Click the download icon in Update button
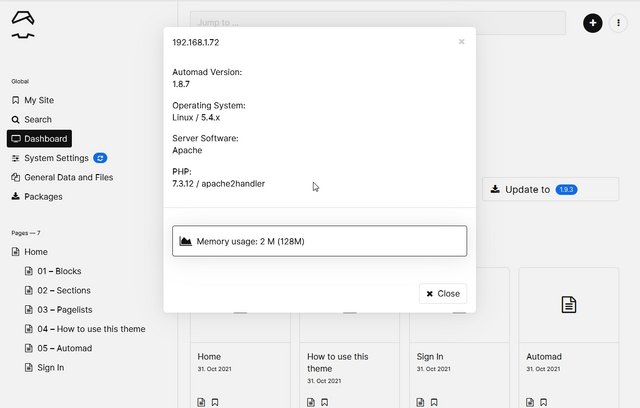The width and height of the screenshot is (640, 408). click(x=495, y=189)
